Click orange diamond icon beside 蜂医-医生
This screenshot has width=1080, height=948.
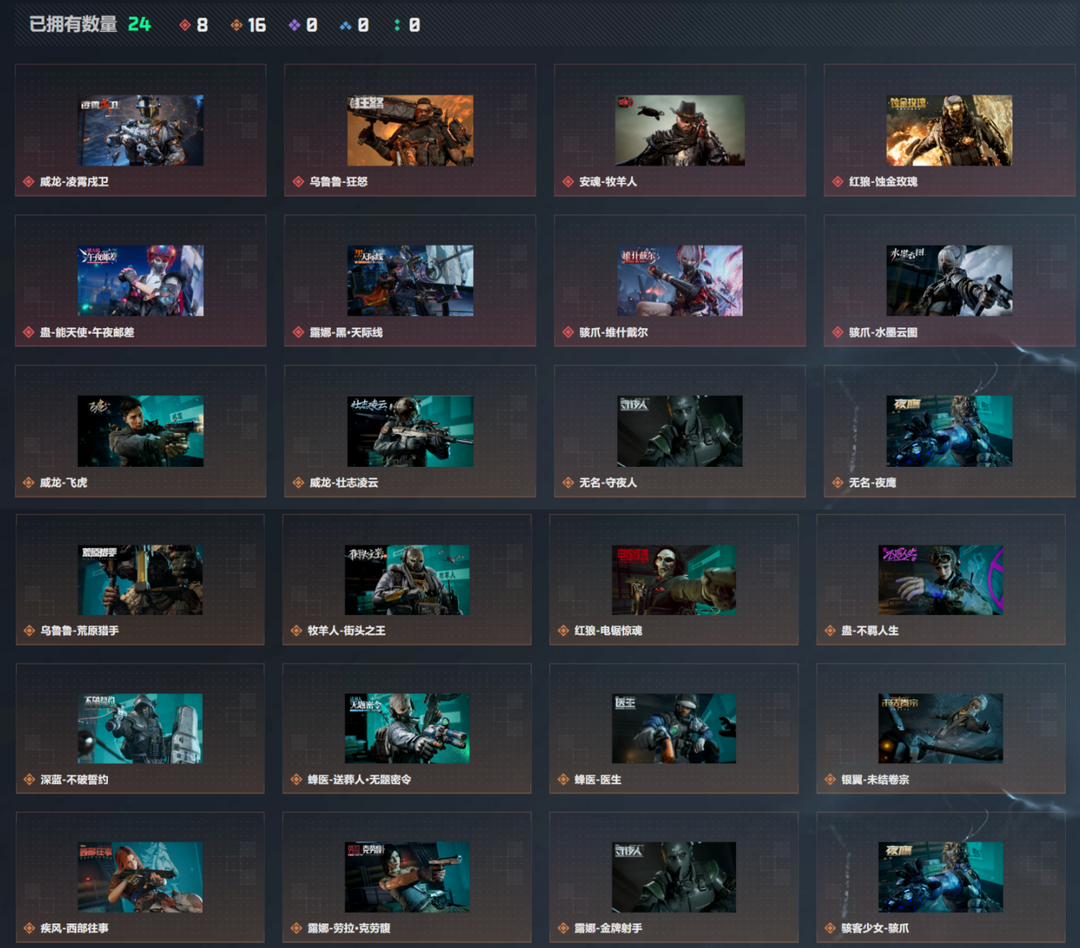click(x=563, y=780)
